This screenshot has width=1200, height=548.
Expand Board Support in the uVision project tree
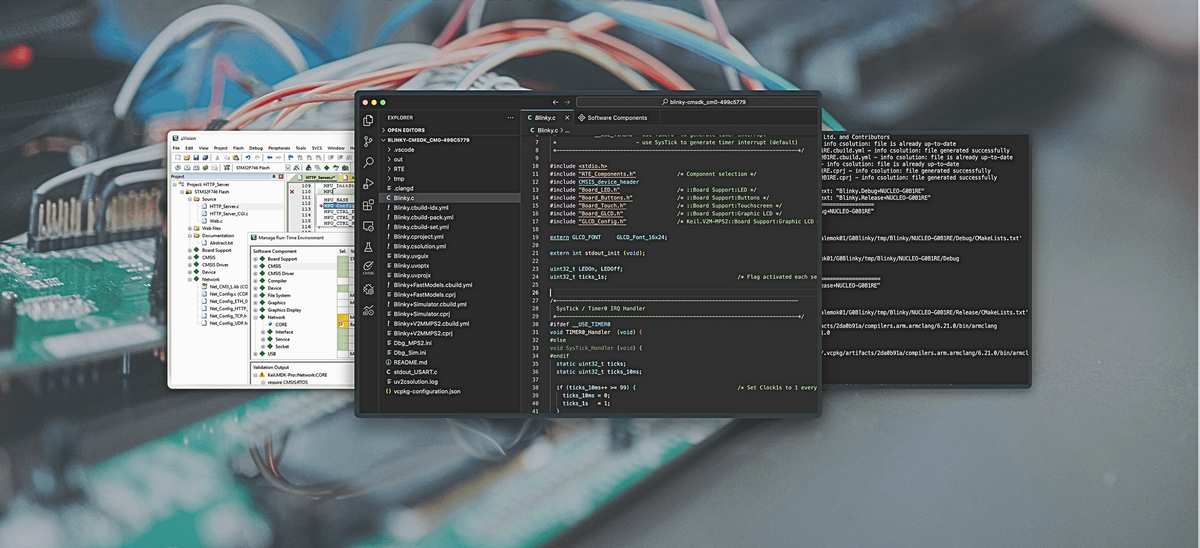click(190, 250)
